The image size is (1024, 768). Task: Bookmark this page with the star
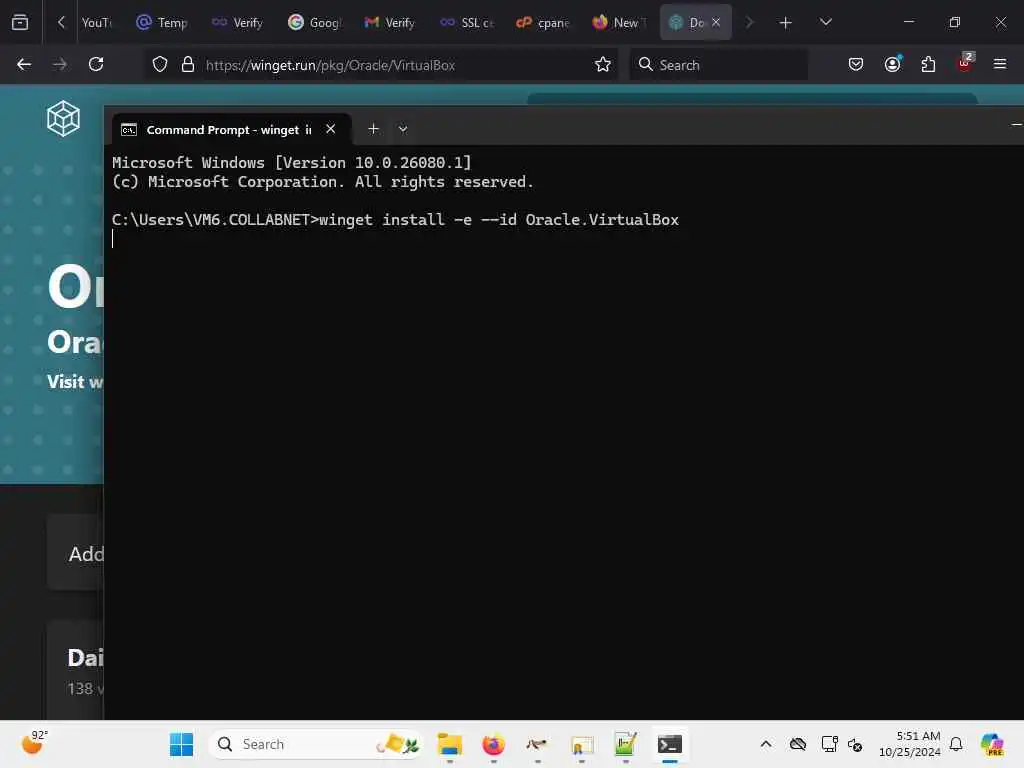(x=603, y=64)
